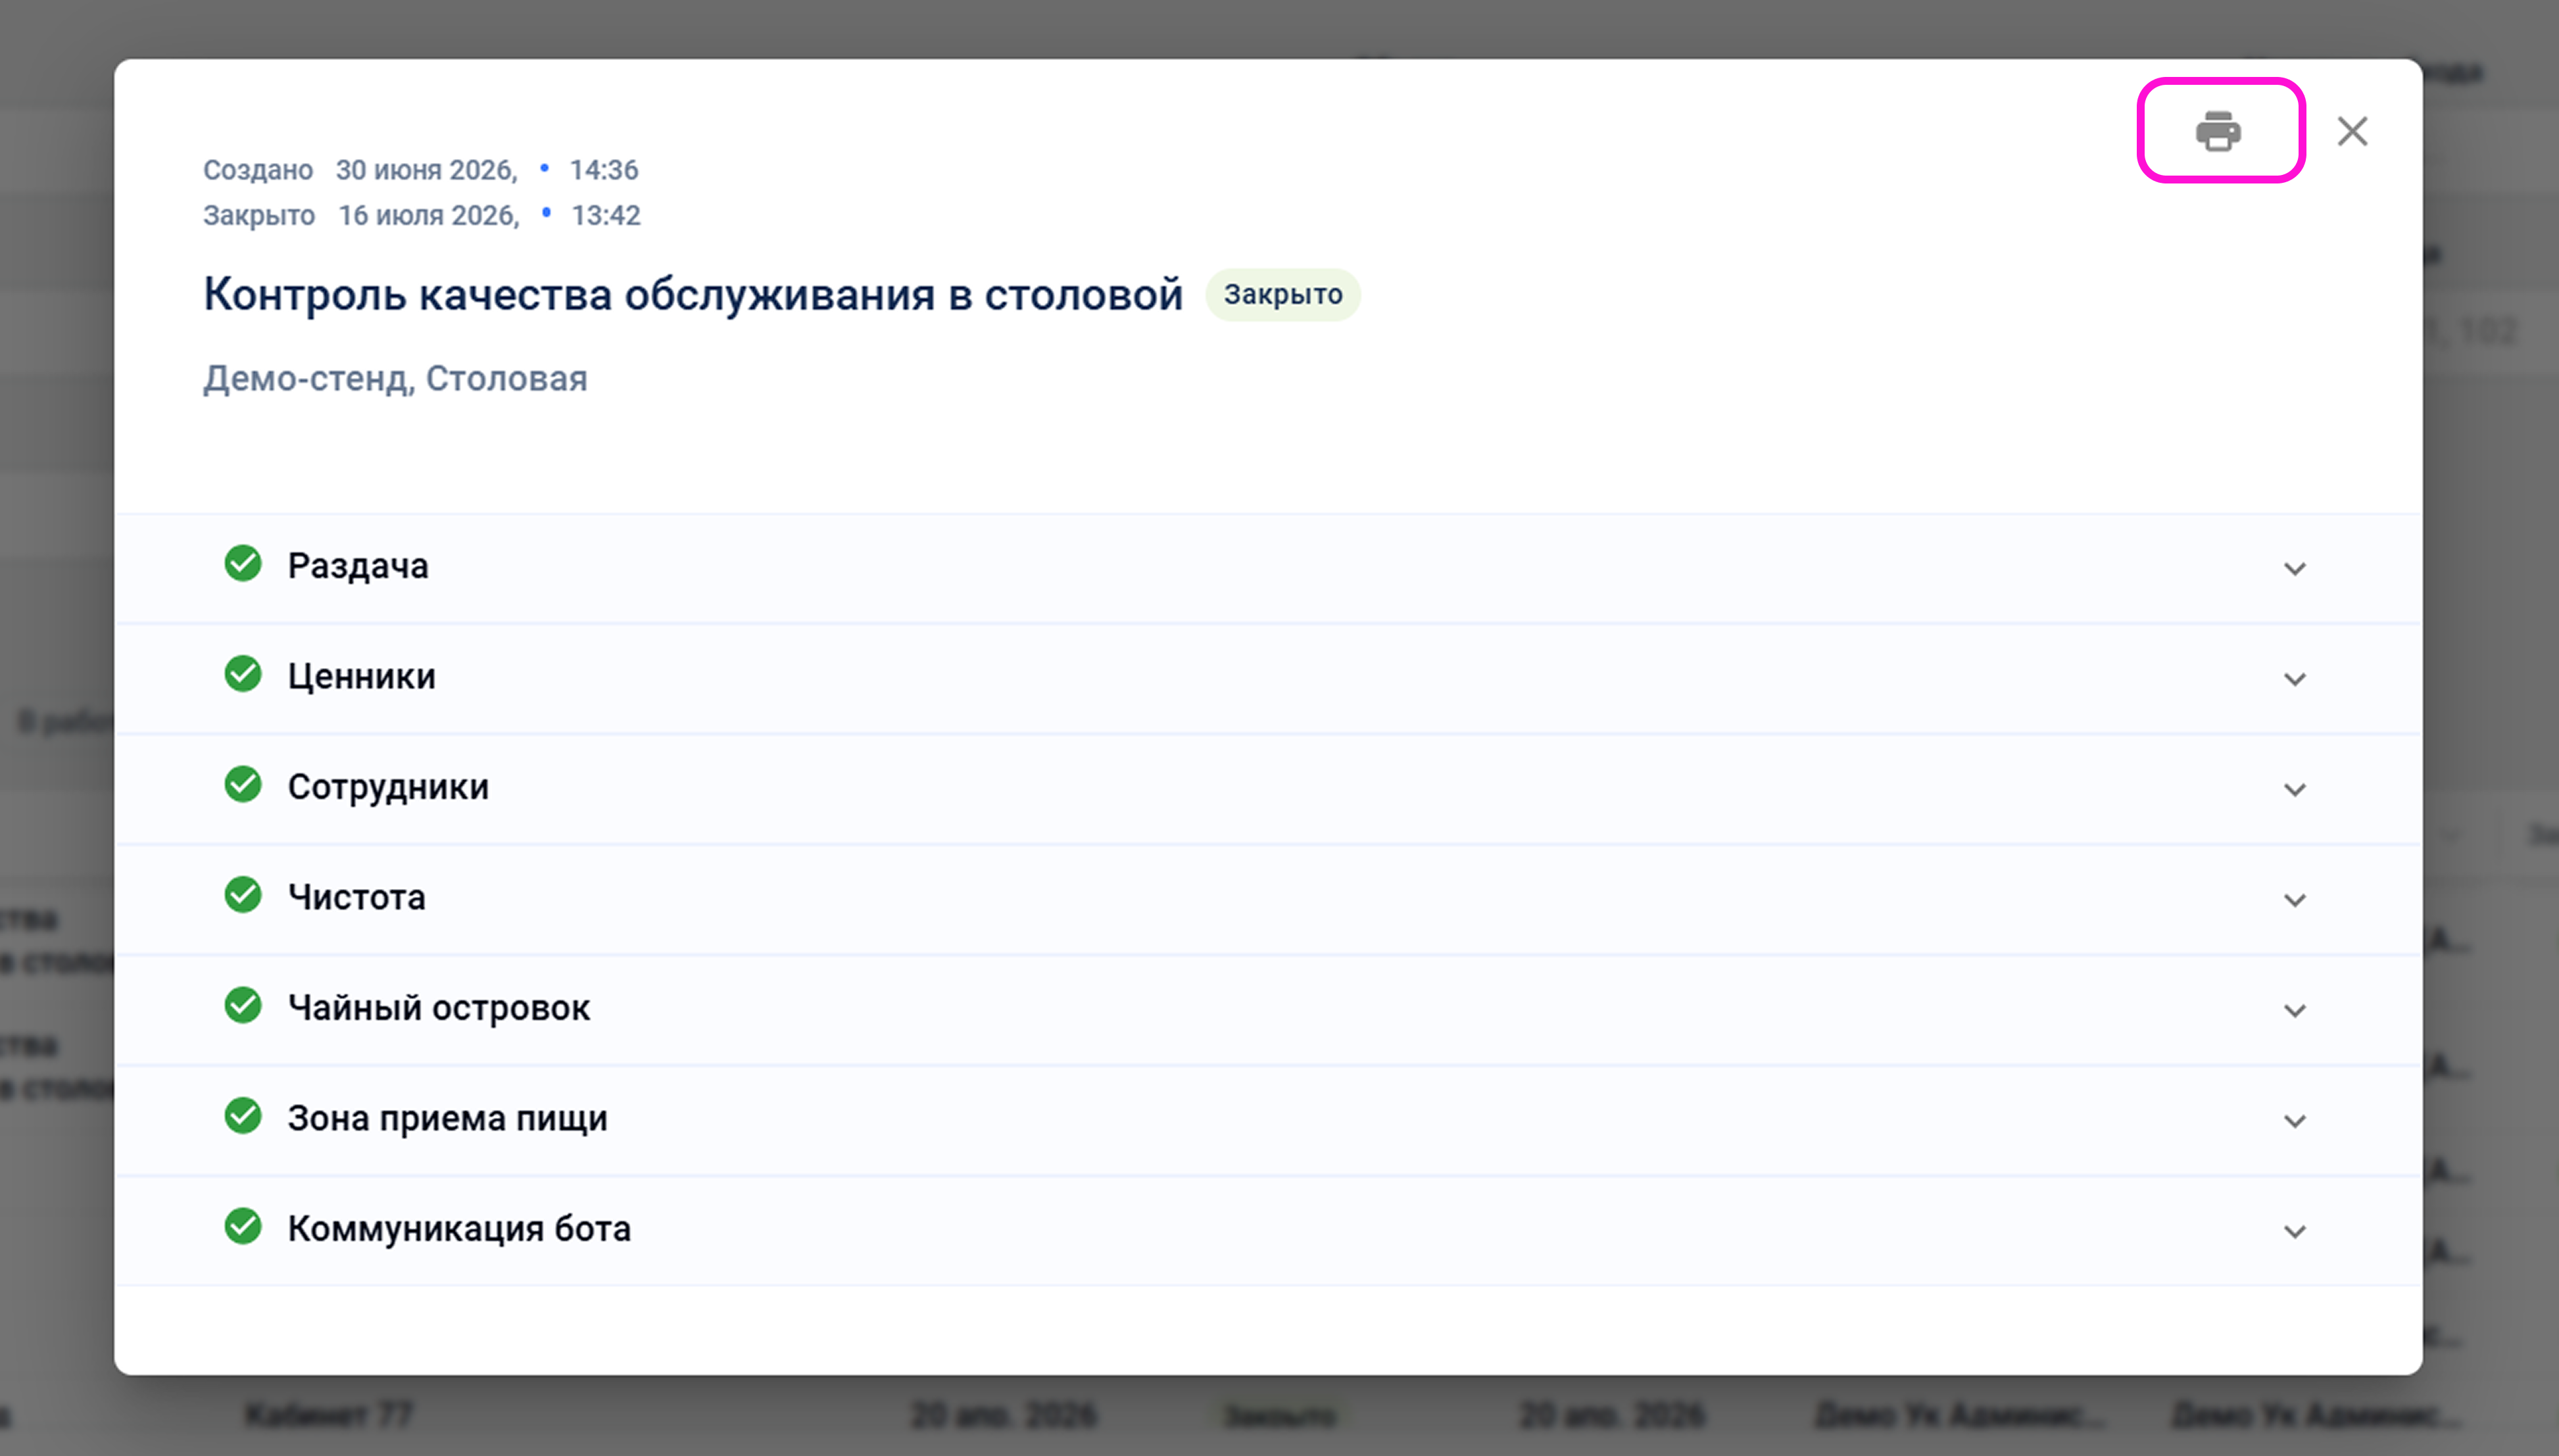The image size is (2559, 1456).
Task: Expand the Коммуникация бота section chevron
Action: [x=2295, y=1232]
